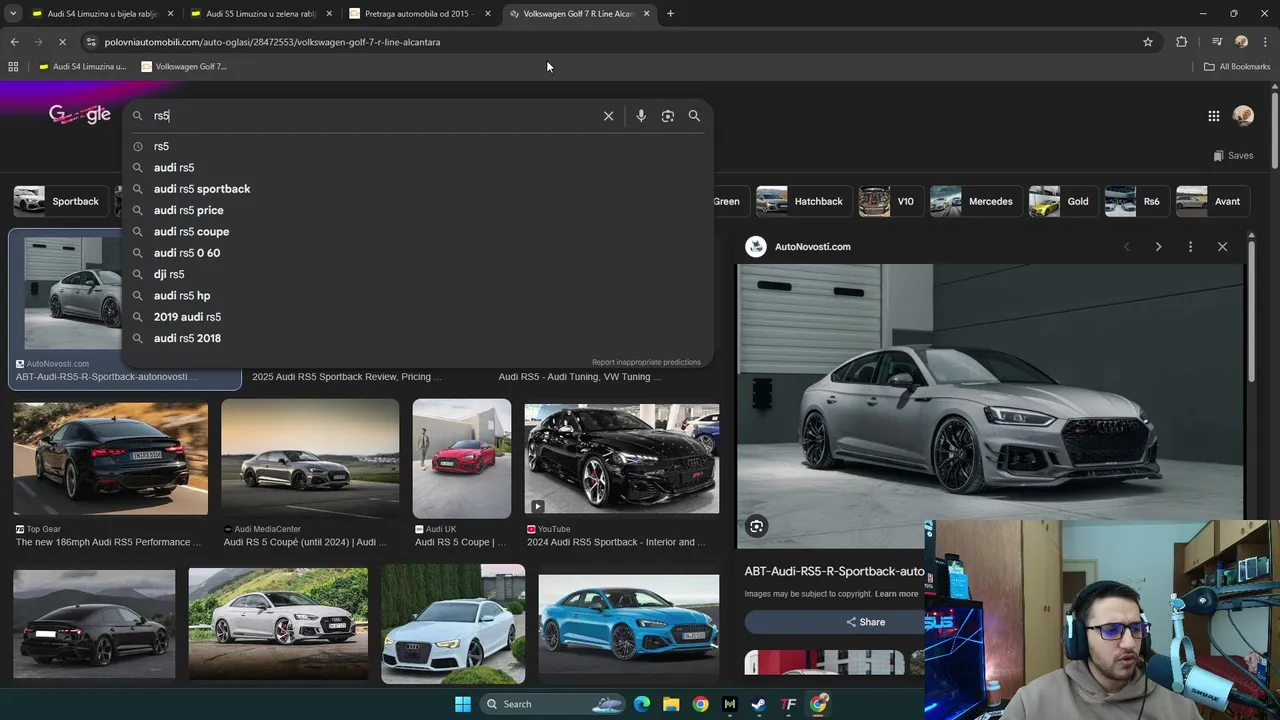Click the Lens search icon on preview image
The image size is (1280, 720).
[x=757, y=526]
